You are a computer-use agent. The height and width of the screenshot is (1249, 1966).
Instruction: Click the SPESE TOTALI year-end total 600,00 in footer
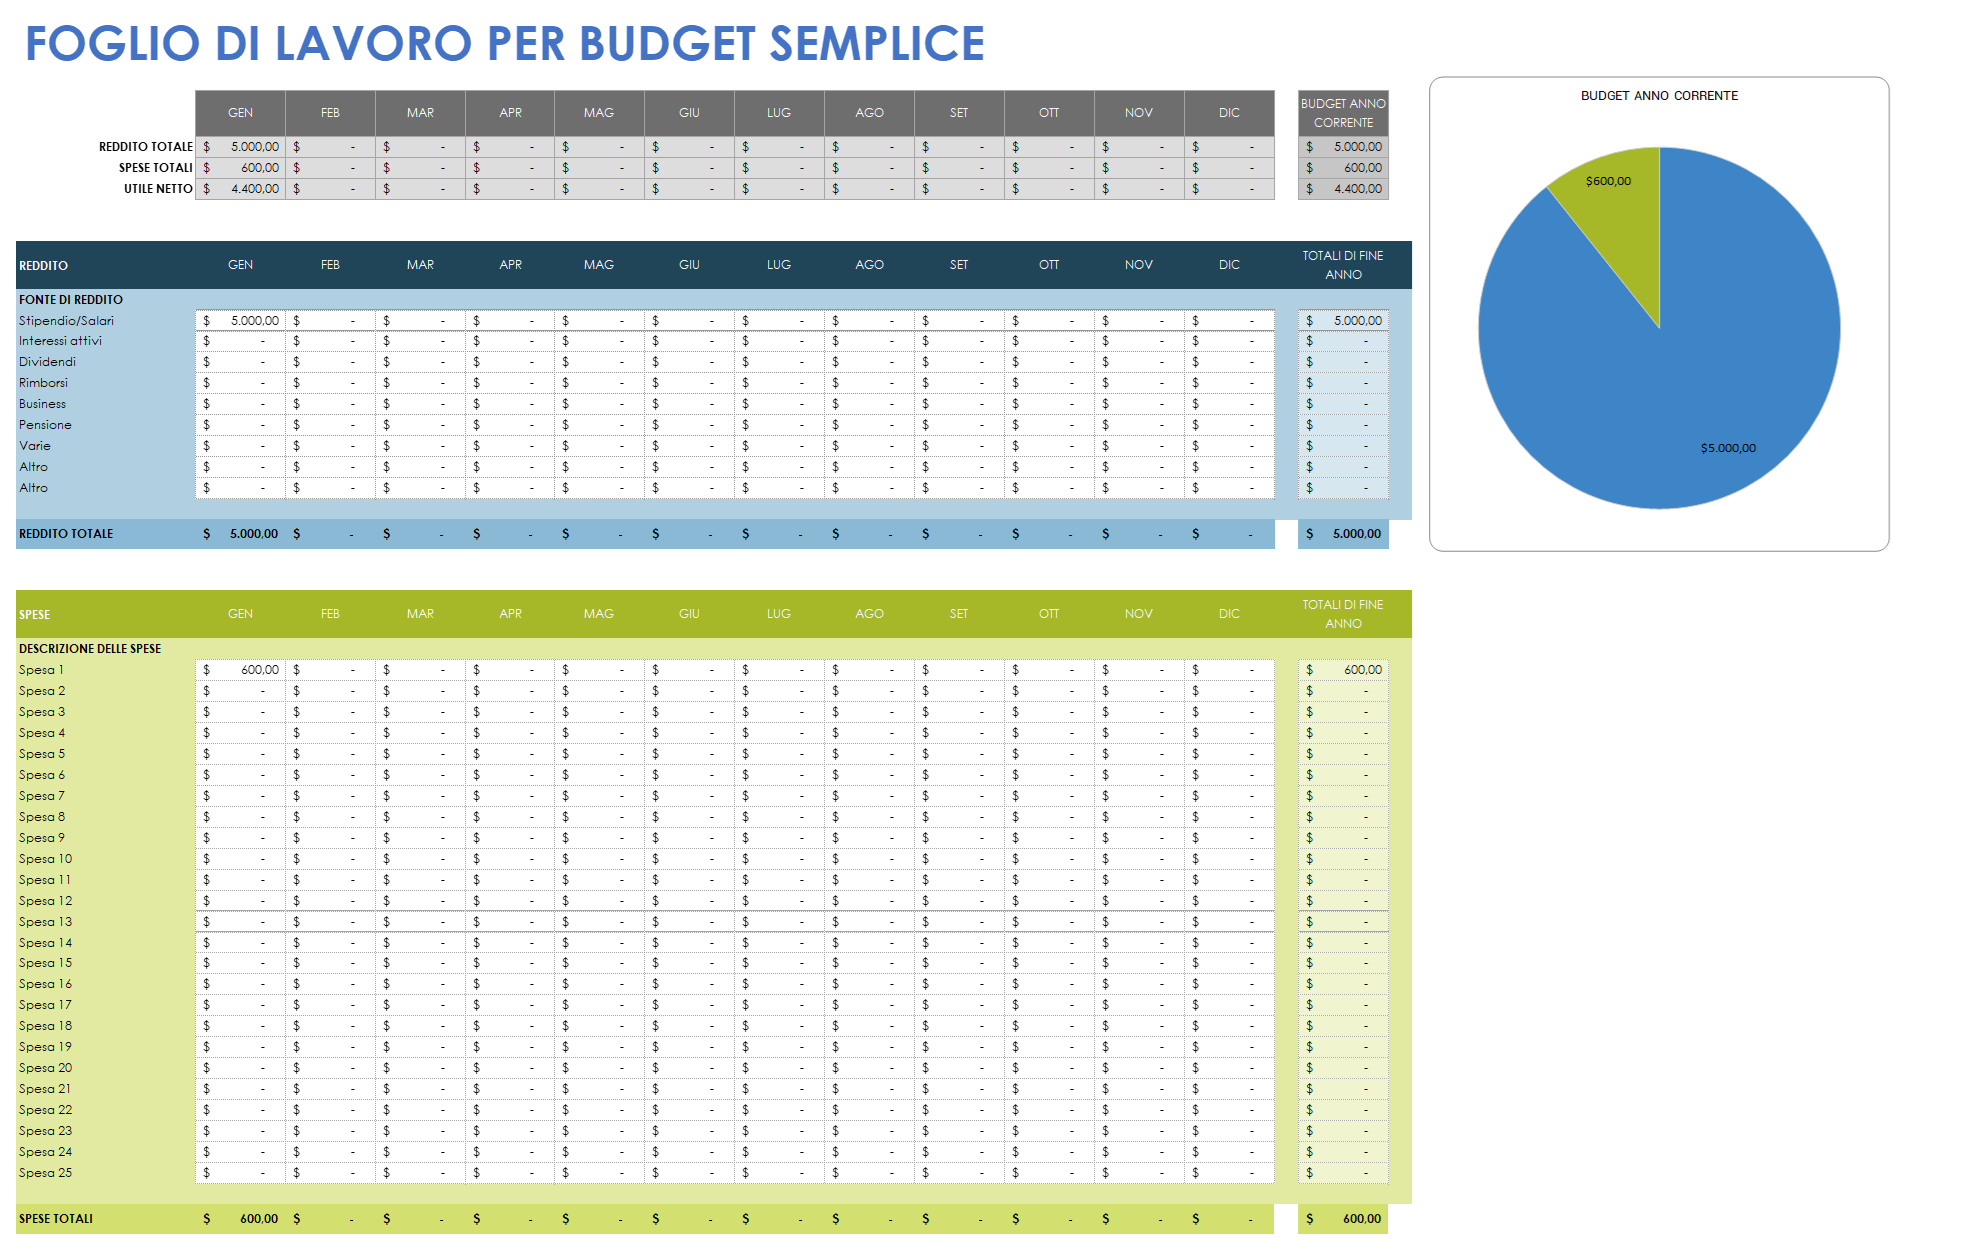click(1343, 1219)
